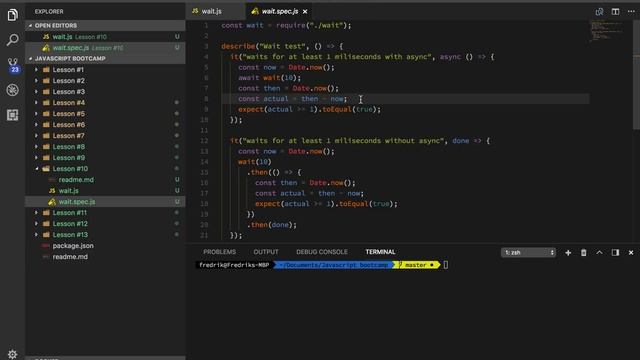The height and width of the screenshot is (360, 640).
Task: Expand the Lesson #1 folder
Action: click(x=105, y=70)
